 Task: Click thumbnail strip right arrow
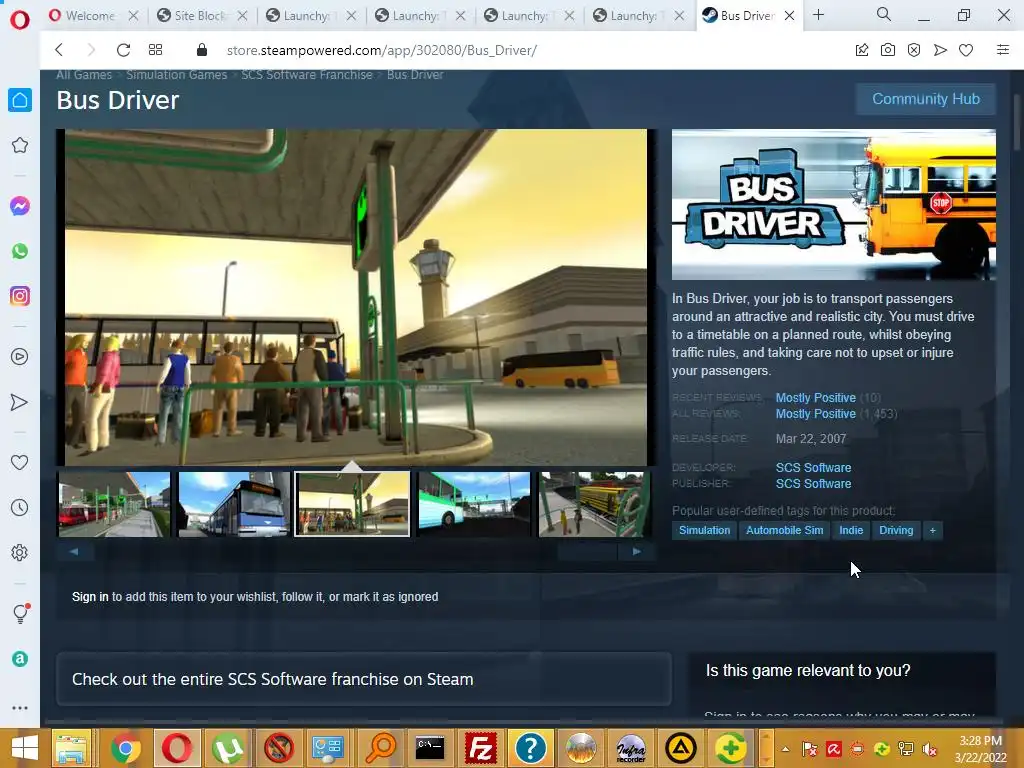click(x=637, y=552)
